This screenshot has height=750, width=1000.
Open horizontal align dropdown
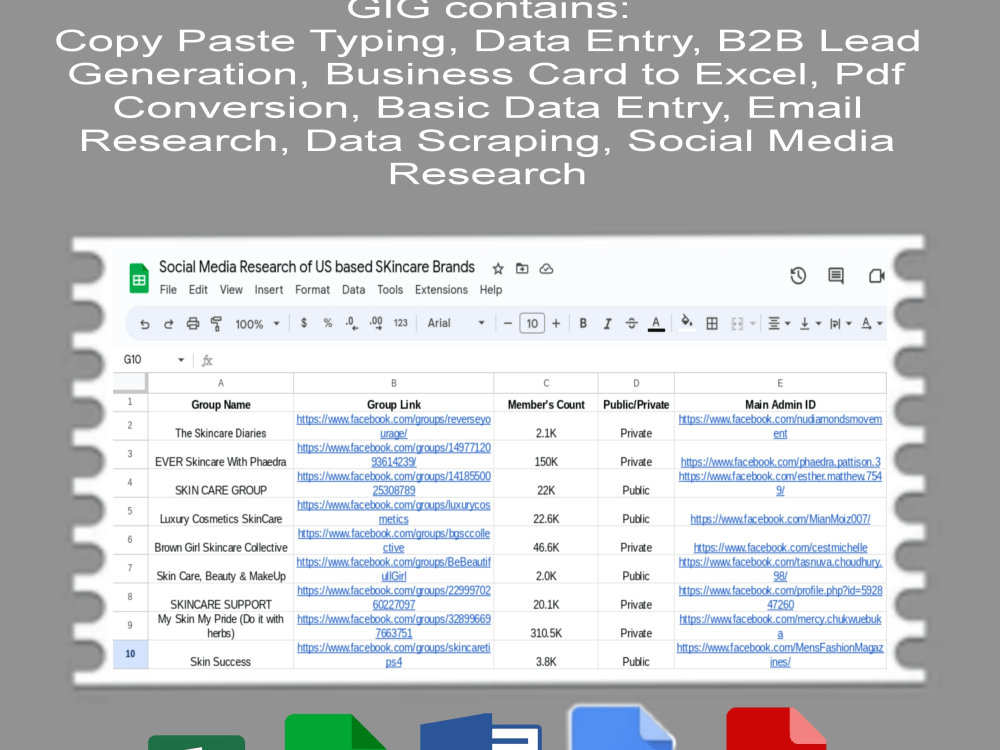[x=779, y=323]
